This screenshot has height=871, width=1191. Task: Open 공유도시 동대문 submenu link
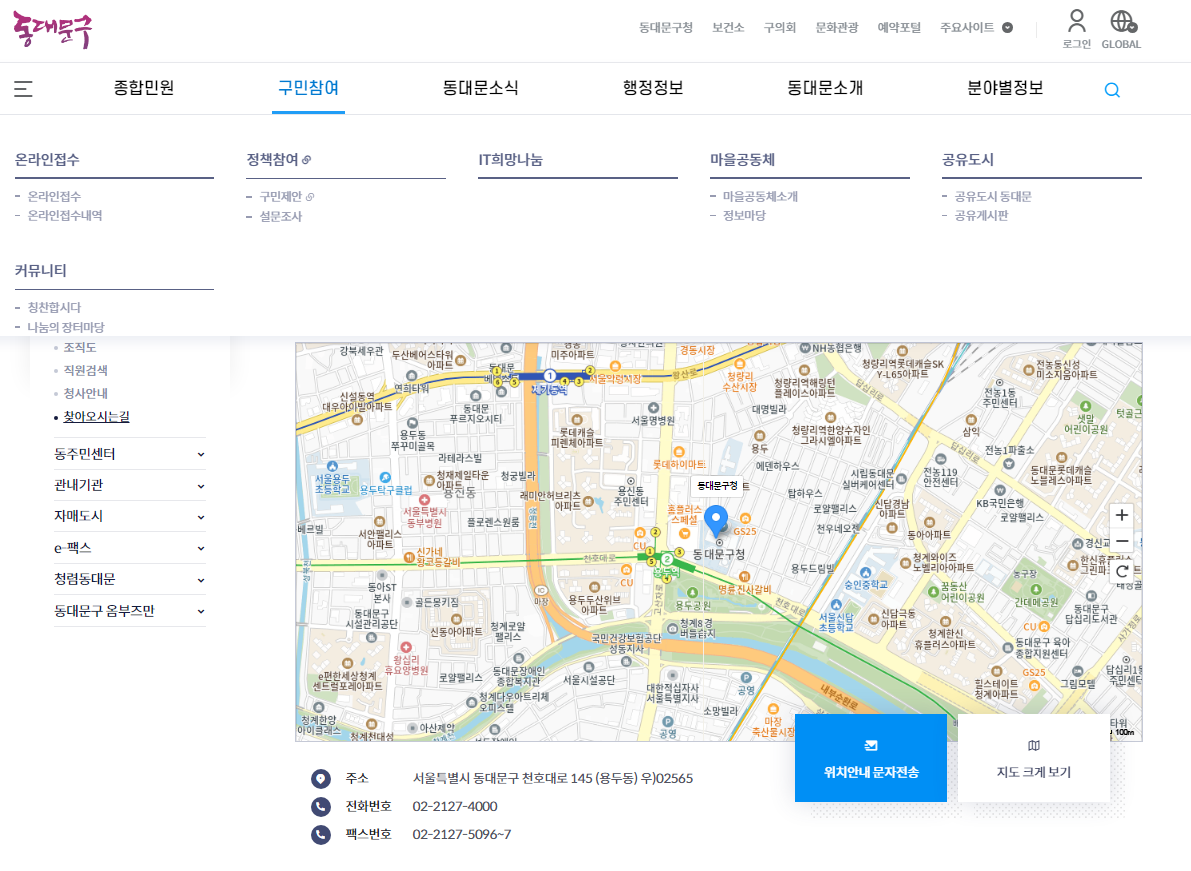[x=993, y=197]
